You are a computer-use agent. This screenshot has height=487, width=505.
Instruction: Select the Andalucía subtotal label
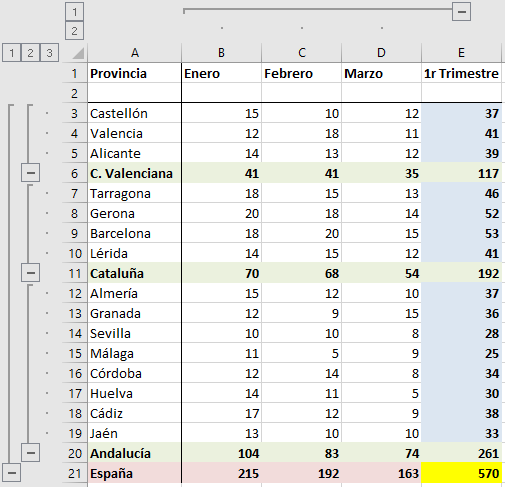pyautogui.click(x=135, y=453)
